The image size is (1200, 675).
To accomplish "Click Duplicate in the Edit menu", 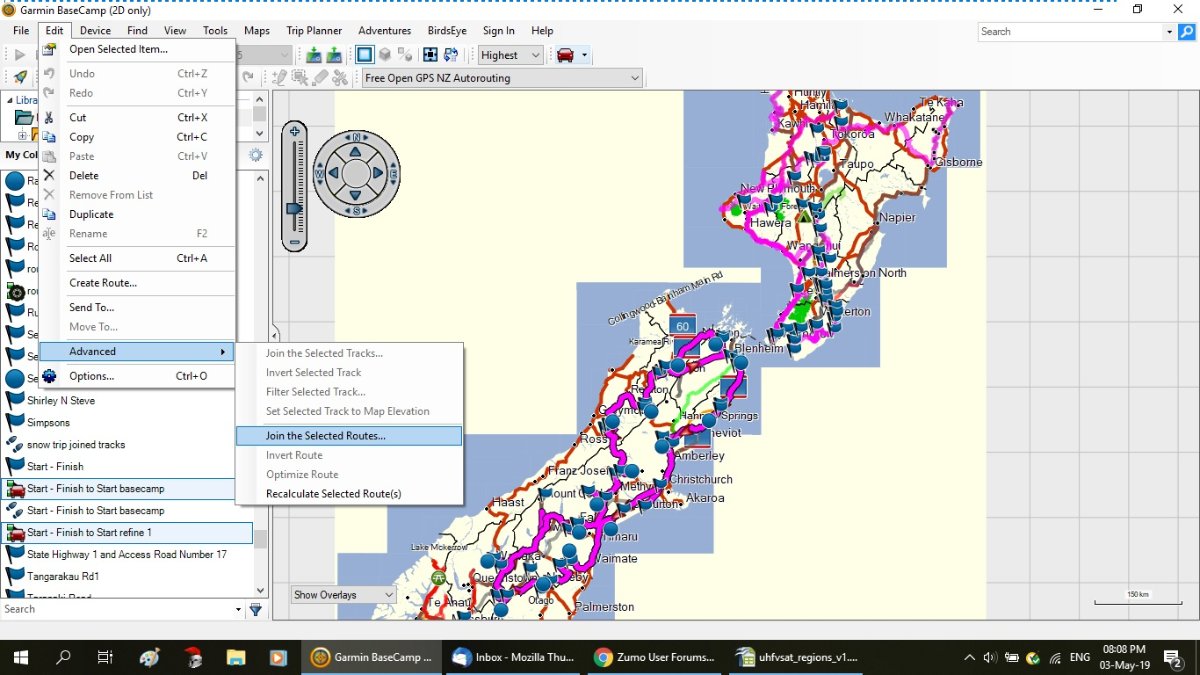I will coord(137,215).
